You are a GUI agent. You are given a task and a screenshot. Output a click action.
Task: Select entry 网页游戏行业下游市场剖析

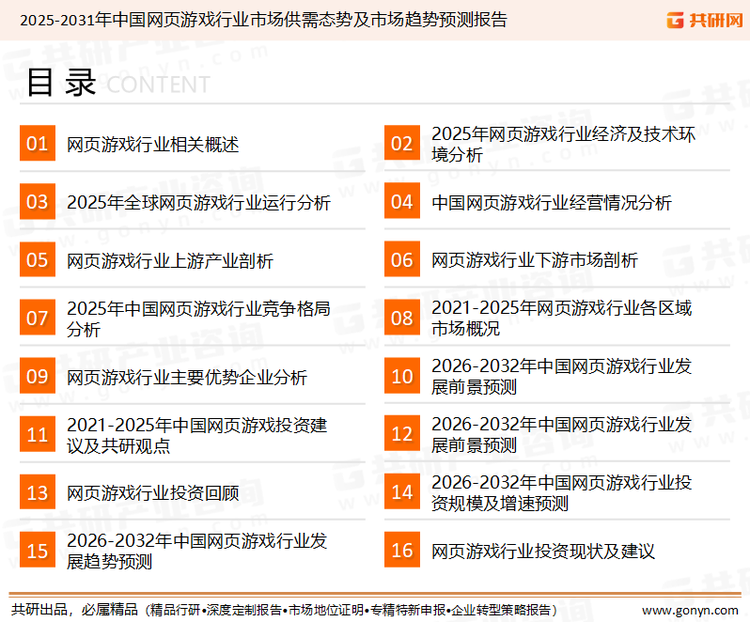tap(534, 260)
